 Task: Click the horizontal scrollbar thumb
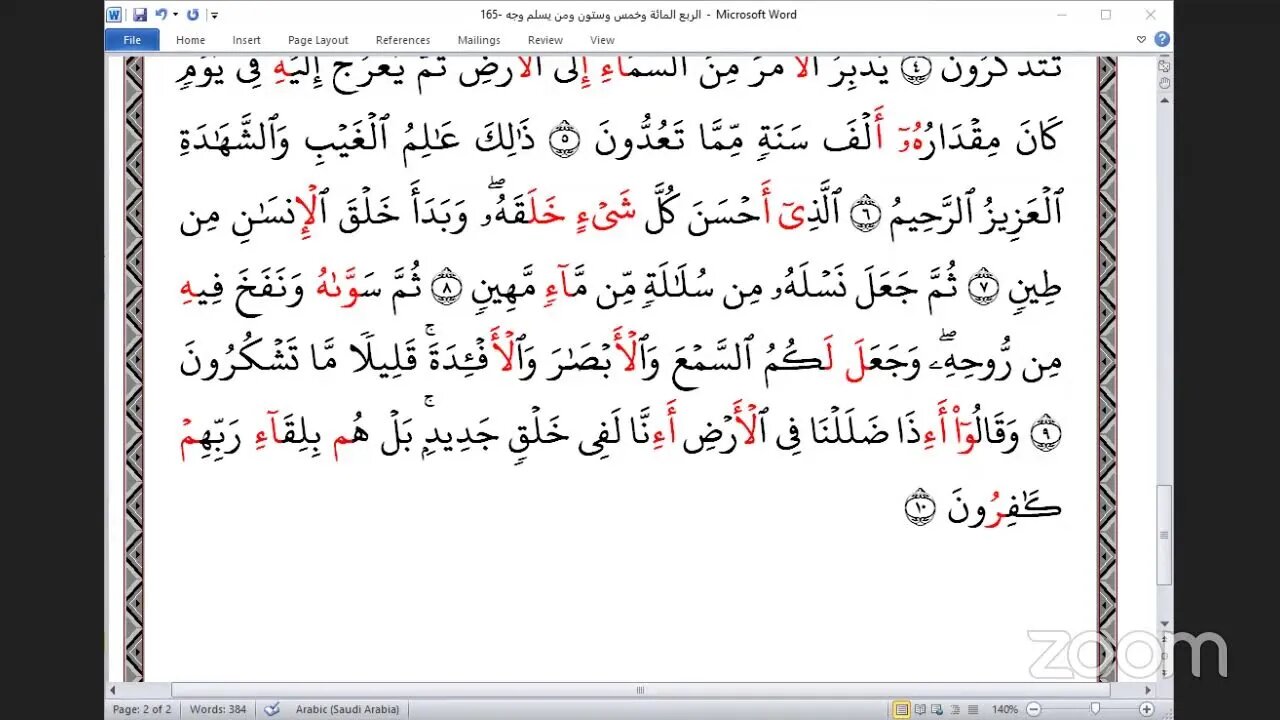coord(640,690)
